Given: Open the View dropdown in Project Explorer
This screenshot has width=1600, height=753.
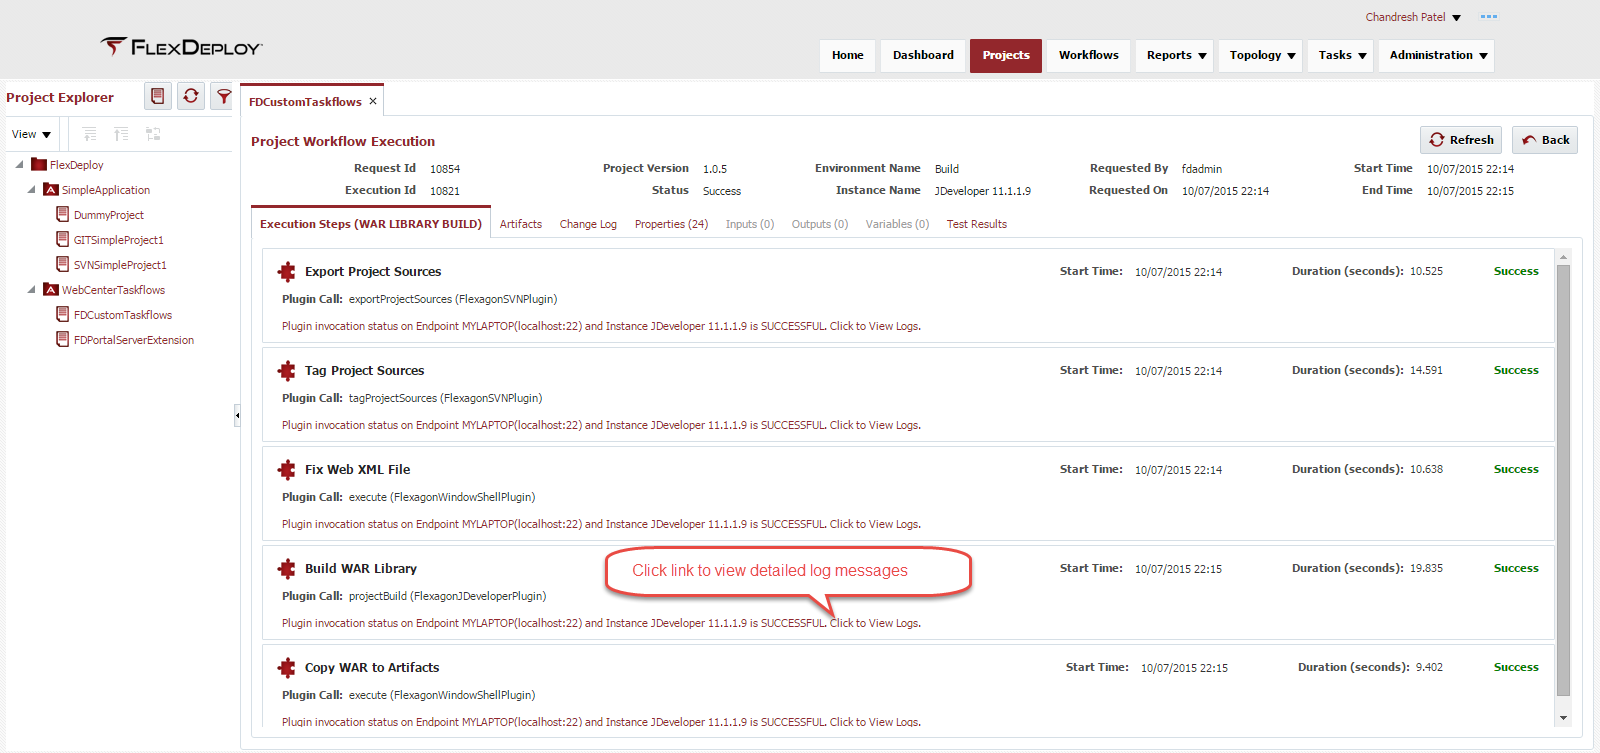Looking at the screenshot, I should click(x=31, y=134).
